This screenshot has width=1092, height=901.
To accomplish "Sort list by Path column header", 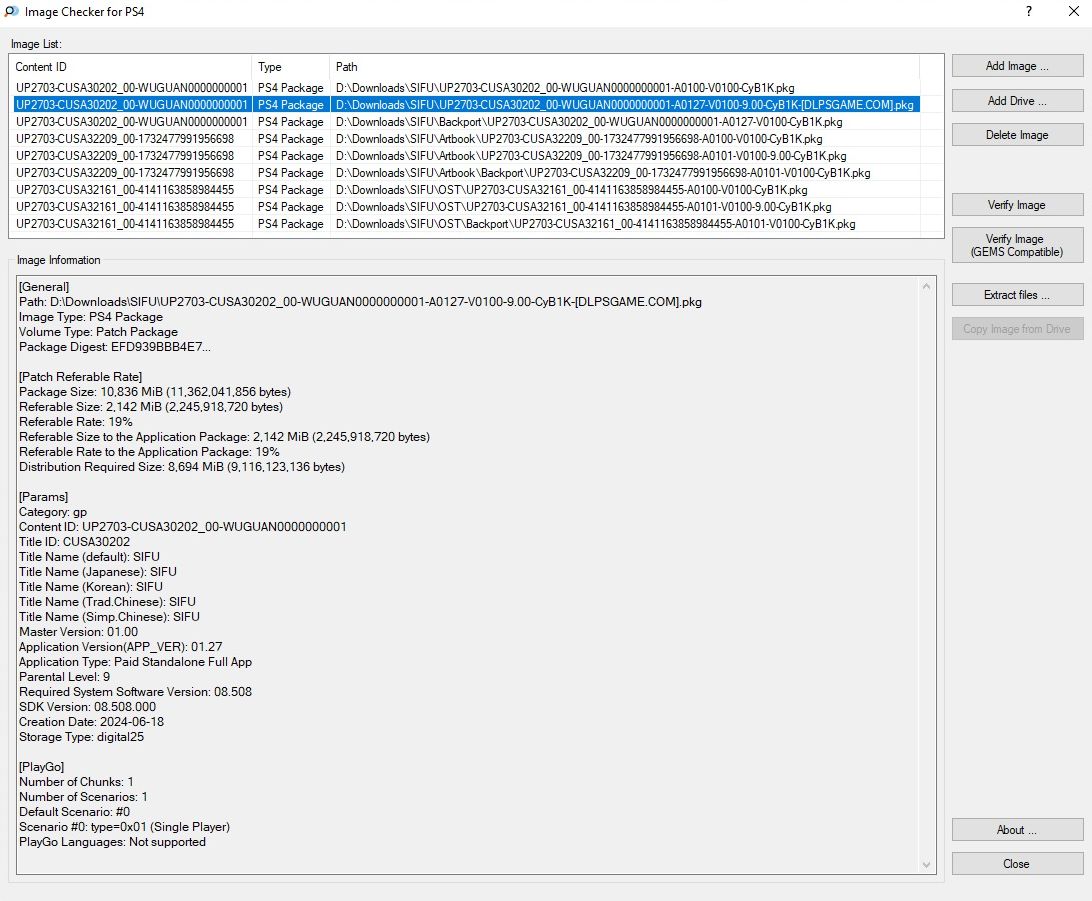I will 625,67.
